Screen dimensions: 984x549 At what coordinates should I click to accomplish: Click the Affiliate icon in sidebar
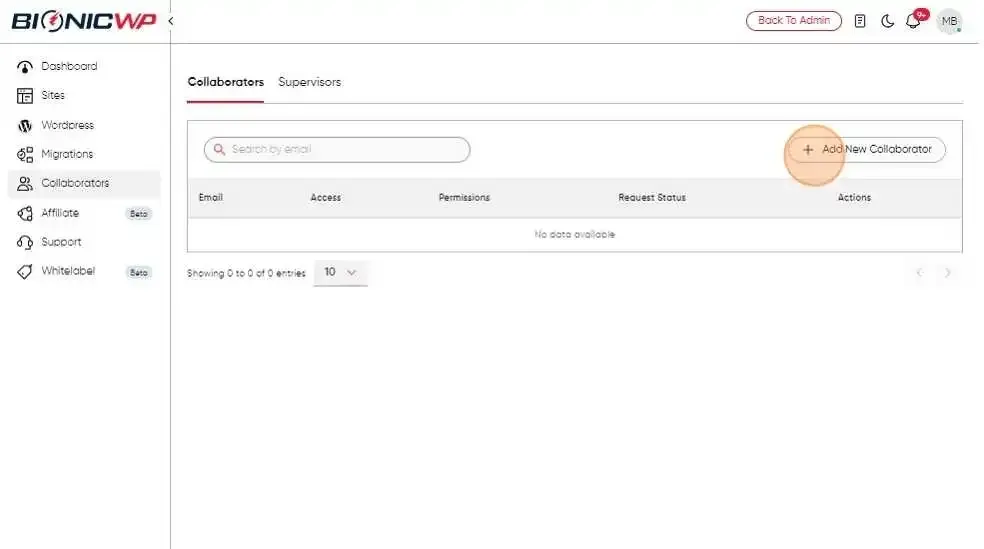[24, 213]
